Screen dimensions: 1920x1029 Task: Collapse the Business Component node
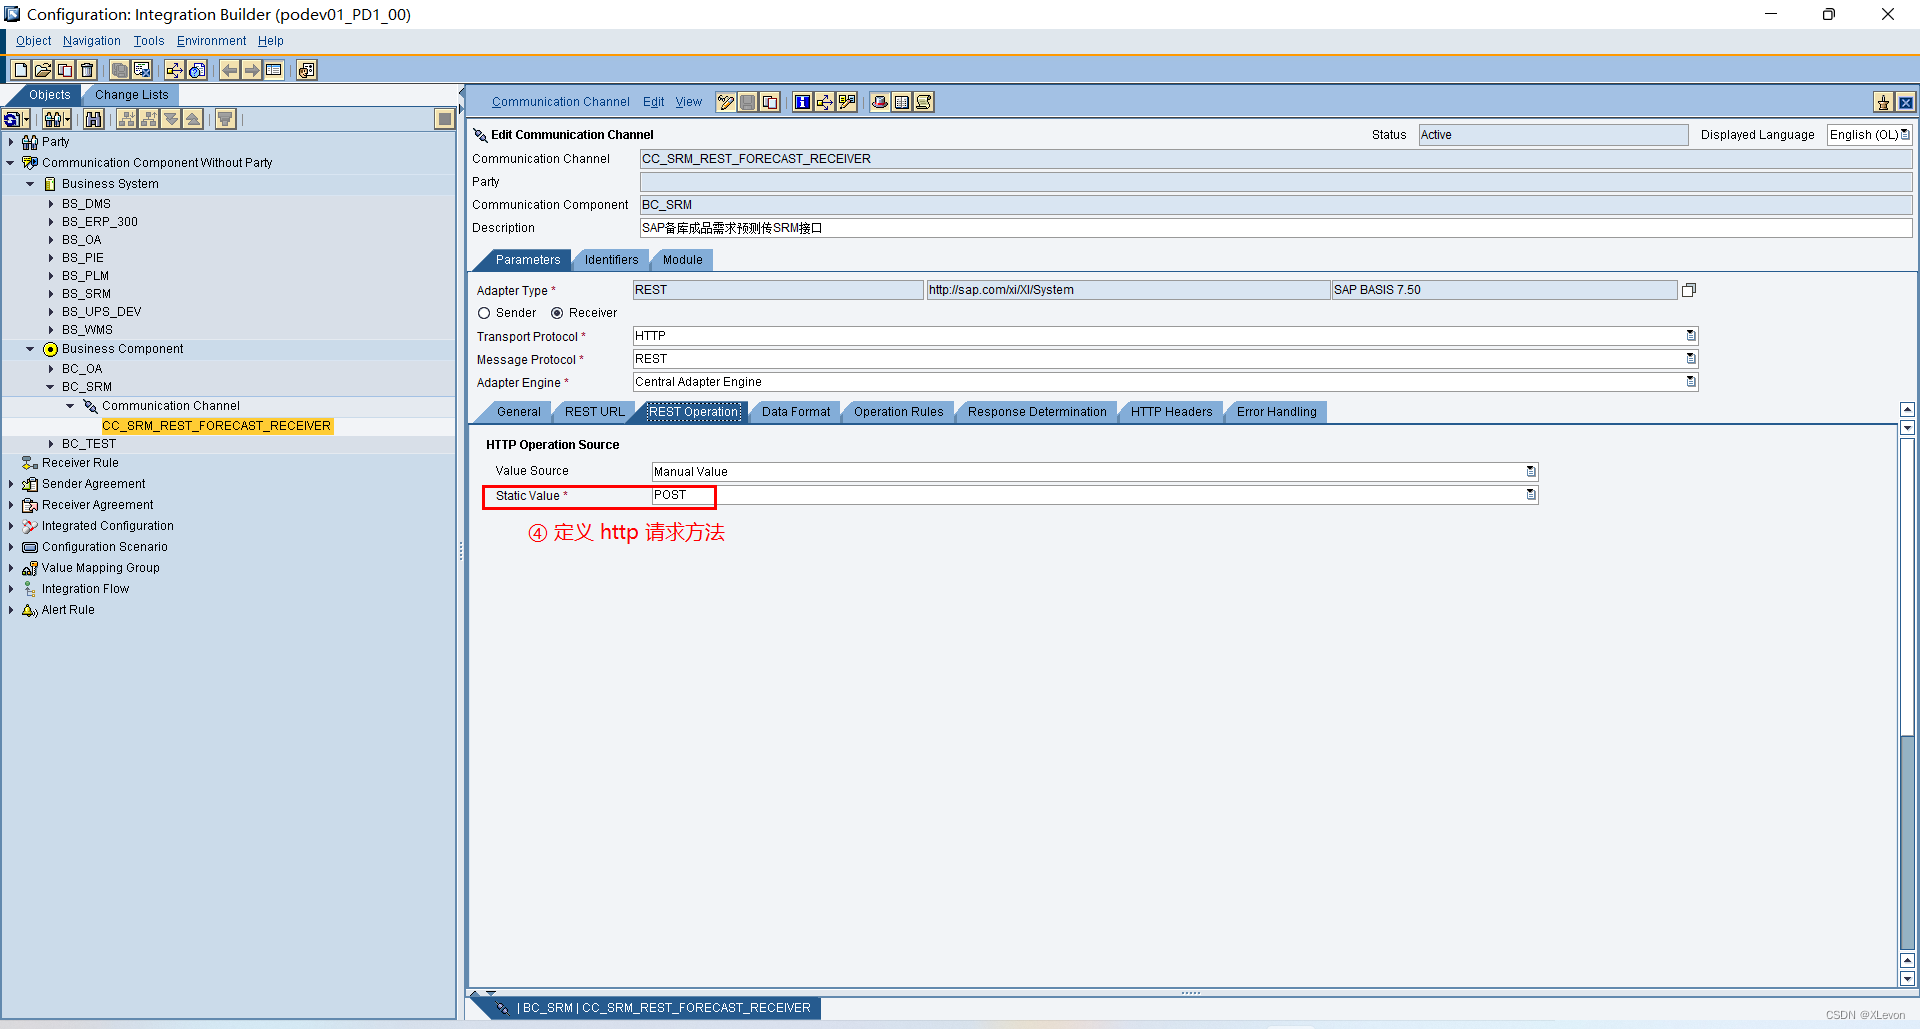[30, 349]
